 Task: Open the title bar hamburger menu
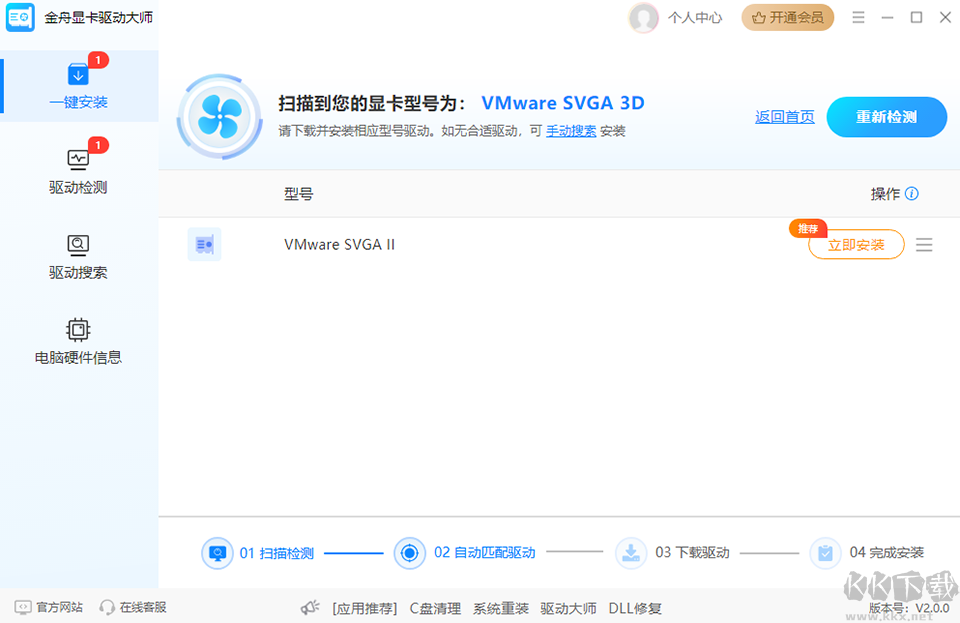[x=858, y=17]
